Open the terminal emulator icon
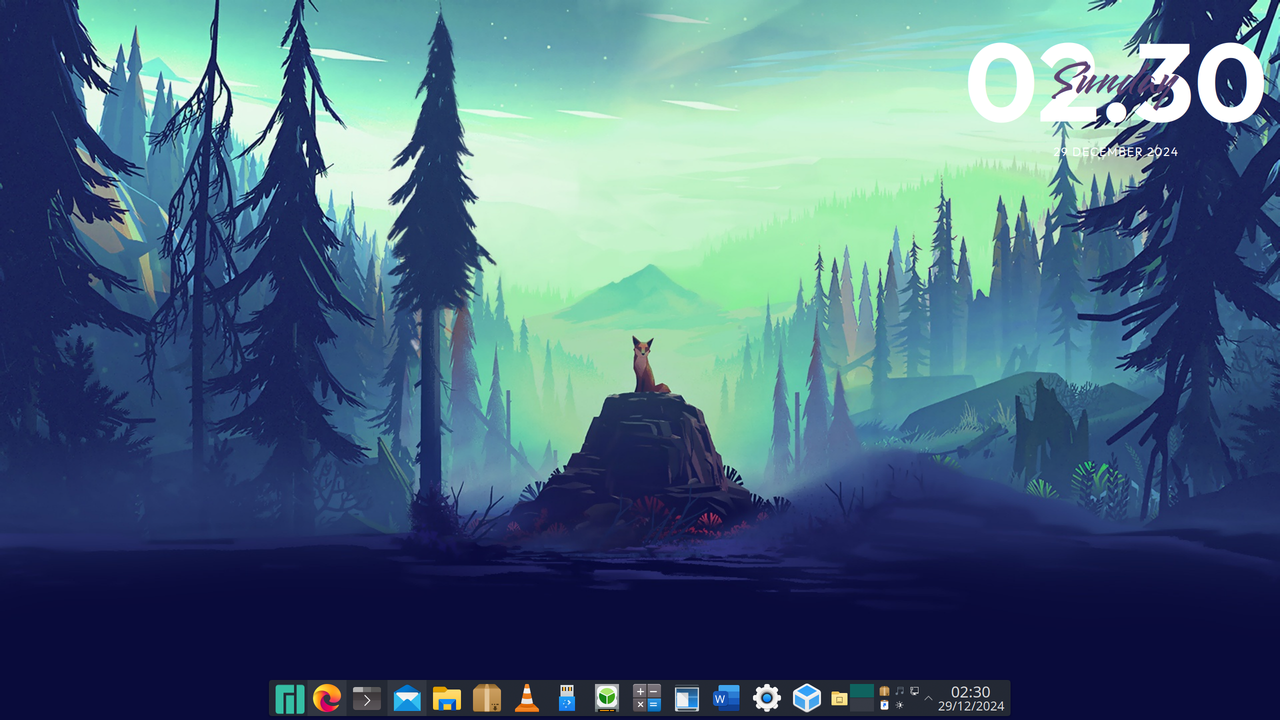This screenshot has width=1280, height=720. [367, 698]
